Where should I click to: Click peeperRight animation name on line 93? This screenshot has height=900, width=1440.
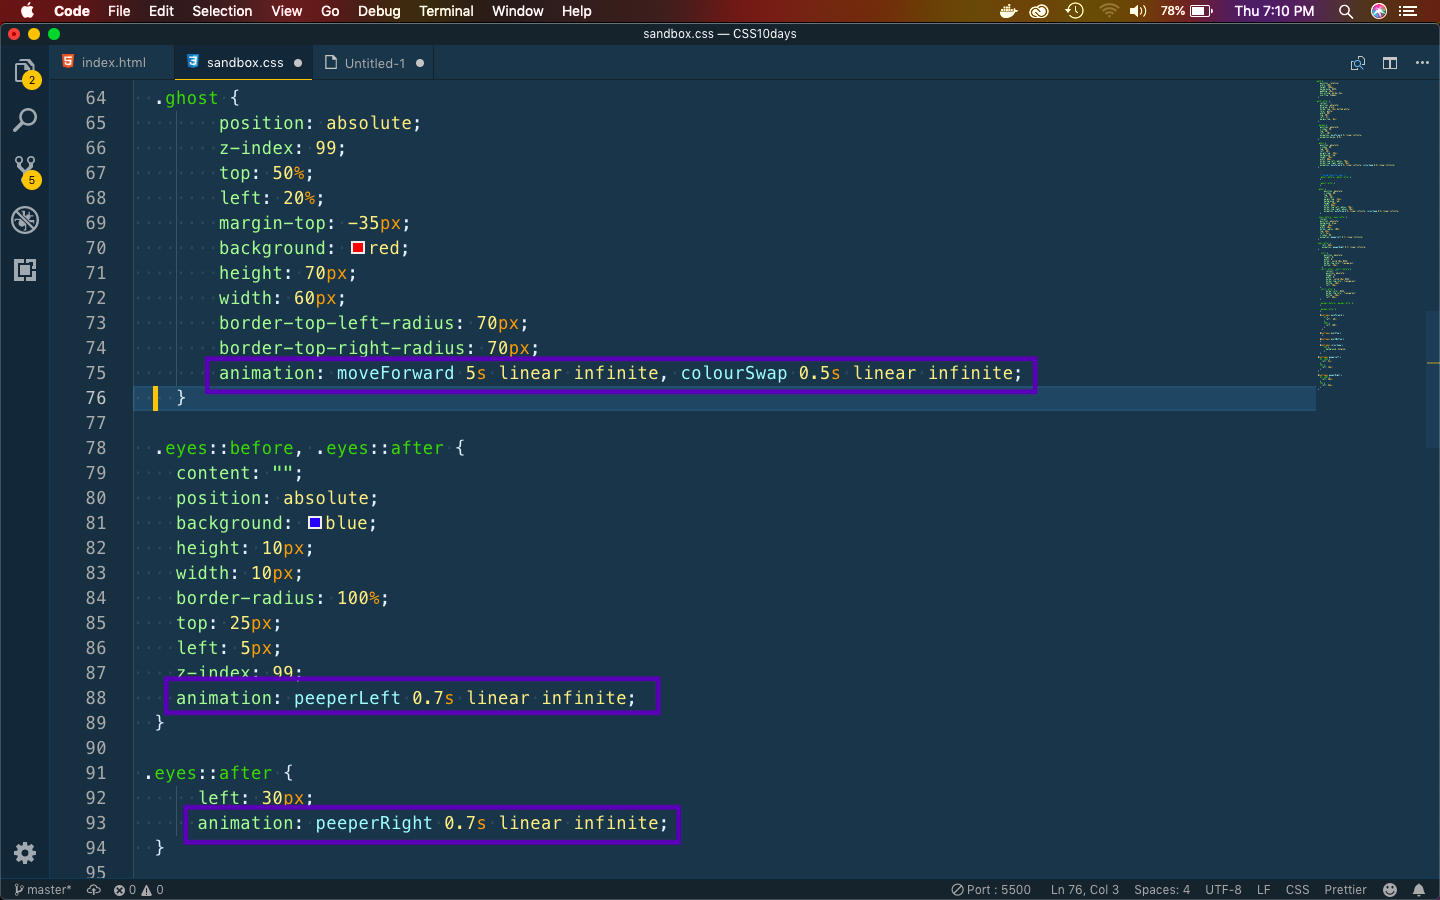coord(374,823)
